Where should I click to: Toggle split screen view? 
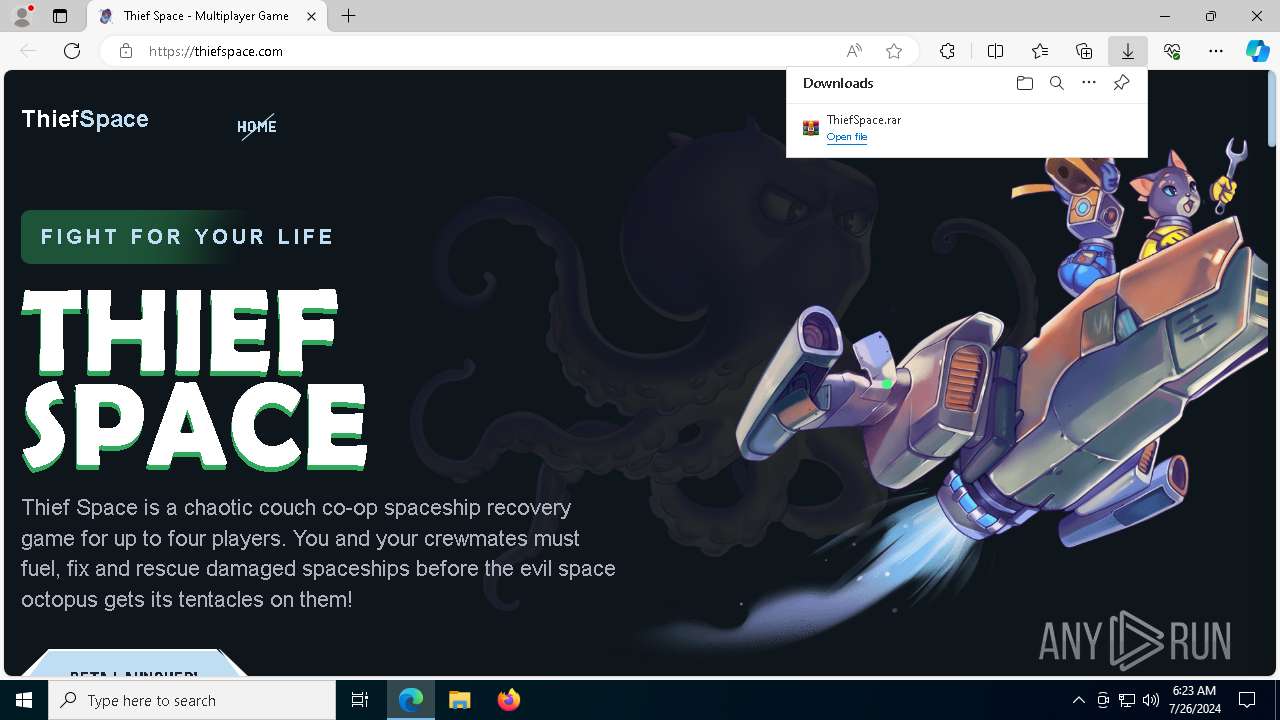[995, 51]
